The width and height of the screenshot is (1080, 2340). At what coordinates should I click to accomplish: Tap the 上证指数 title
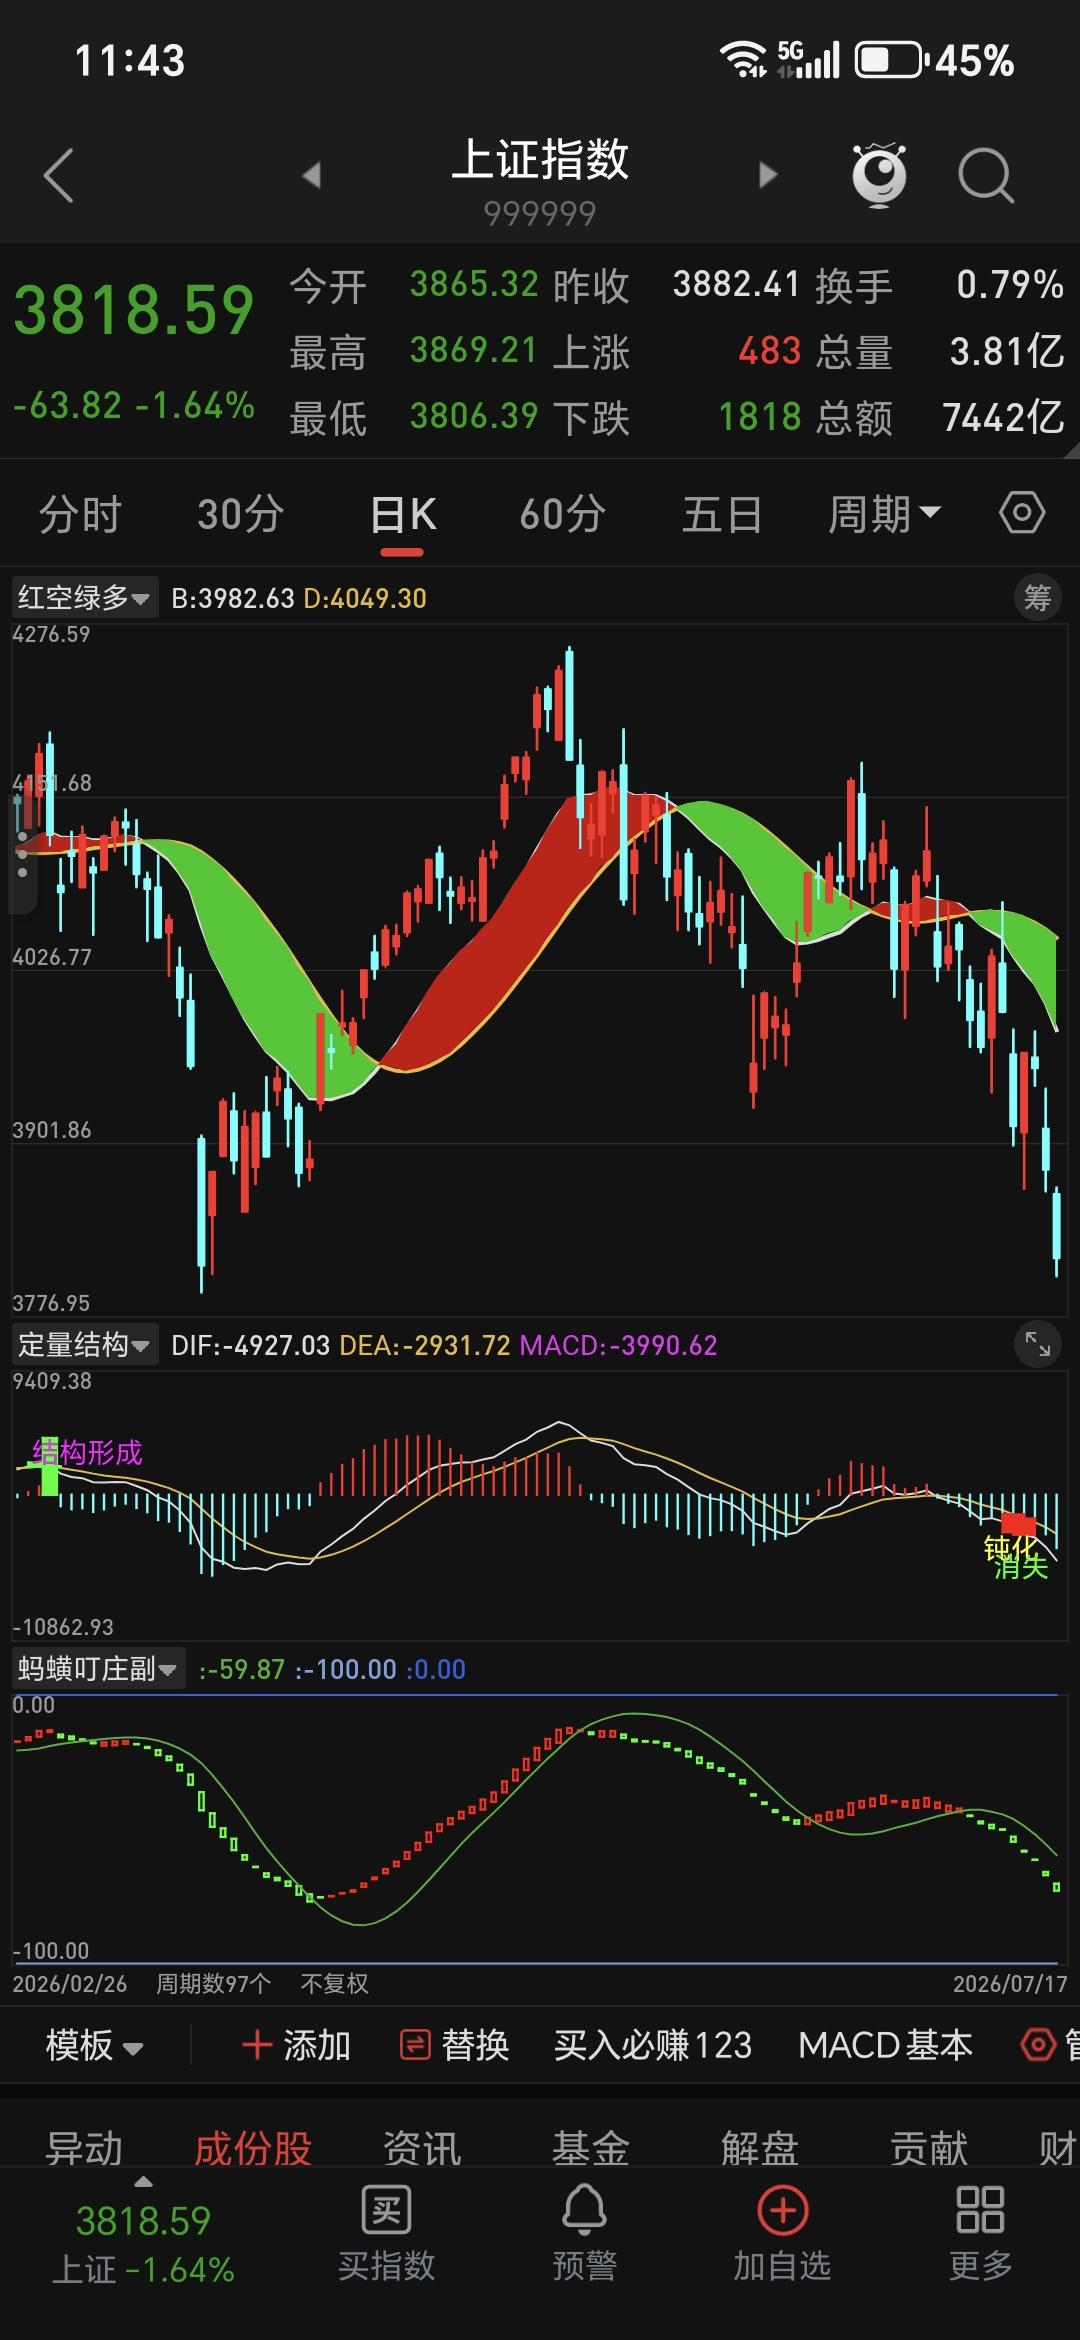point(540,160)
